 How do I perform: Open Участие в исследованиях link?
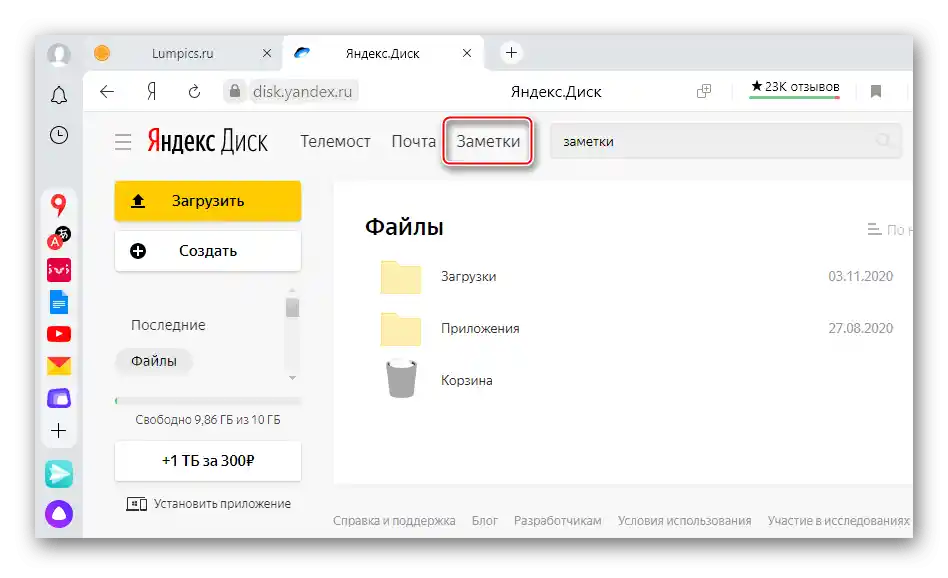[x=839, y=521]
